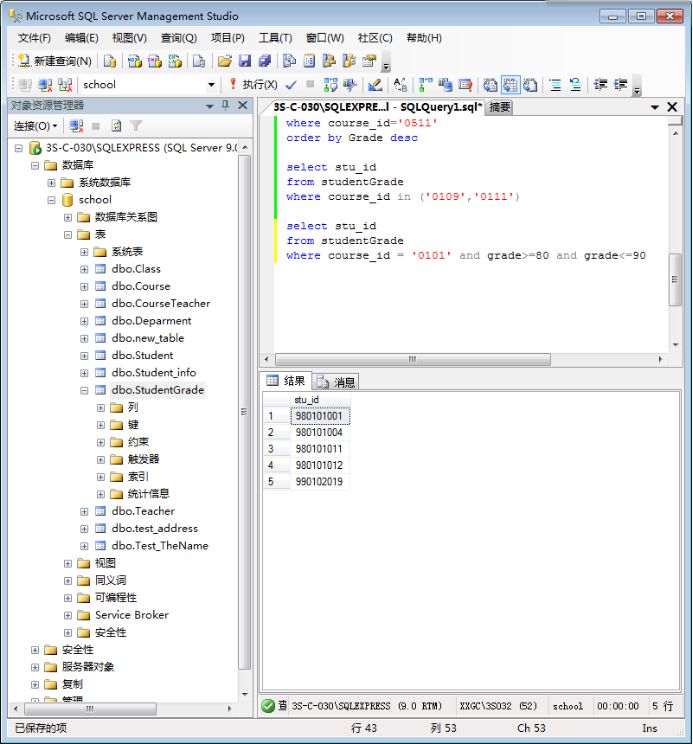The image size is (693, 744).
Task: Parse the query with the checkmark icon
Action: click(x=291, y=85)
